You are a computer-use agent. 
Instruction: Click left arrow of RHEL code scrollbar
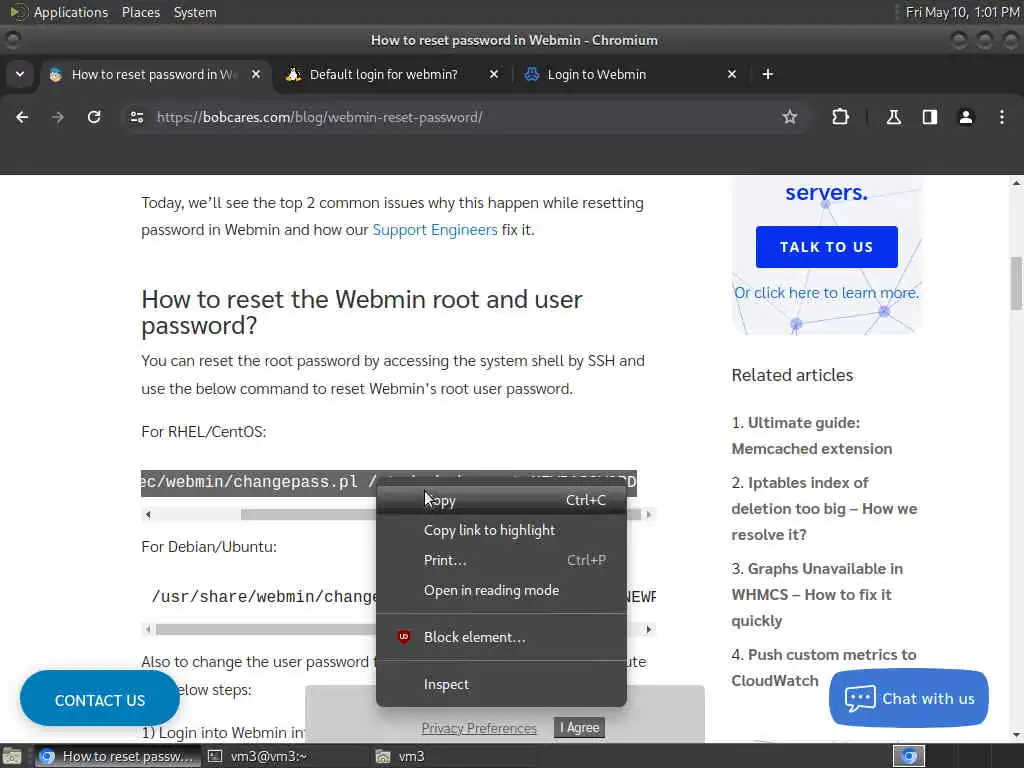click(148, 515)
